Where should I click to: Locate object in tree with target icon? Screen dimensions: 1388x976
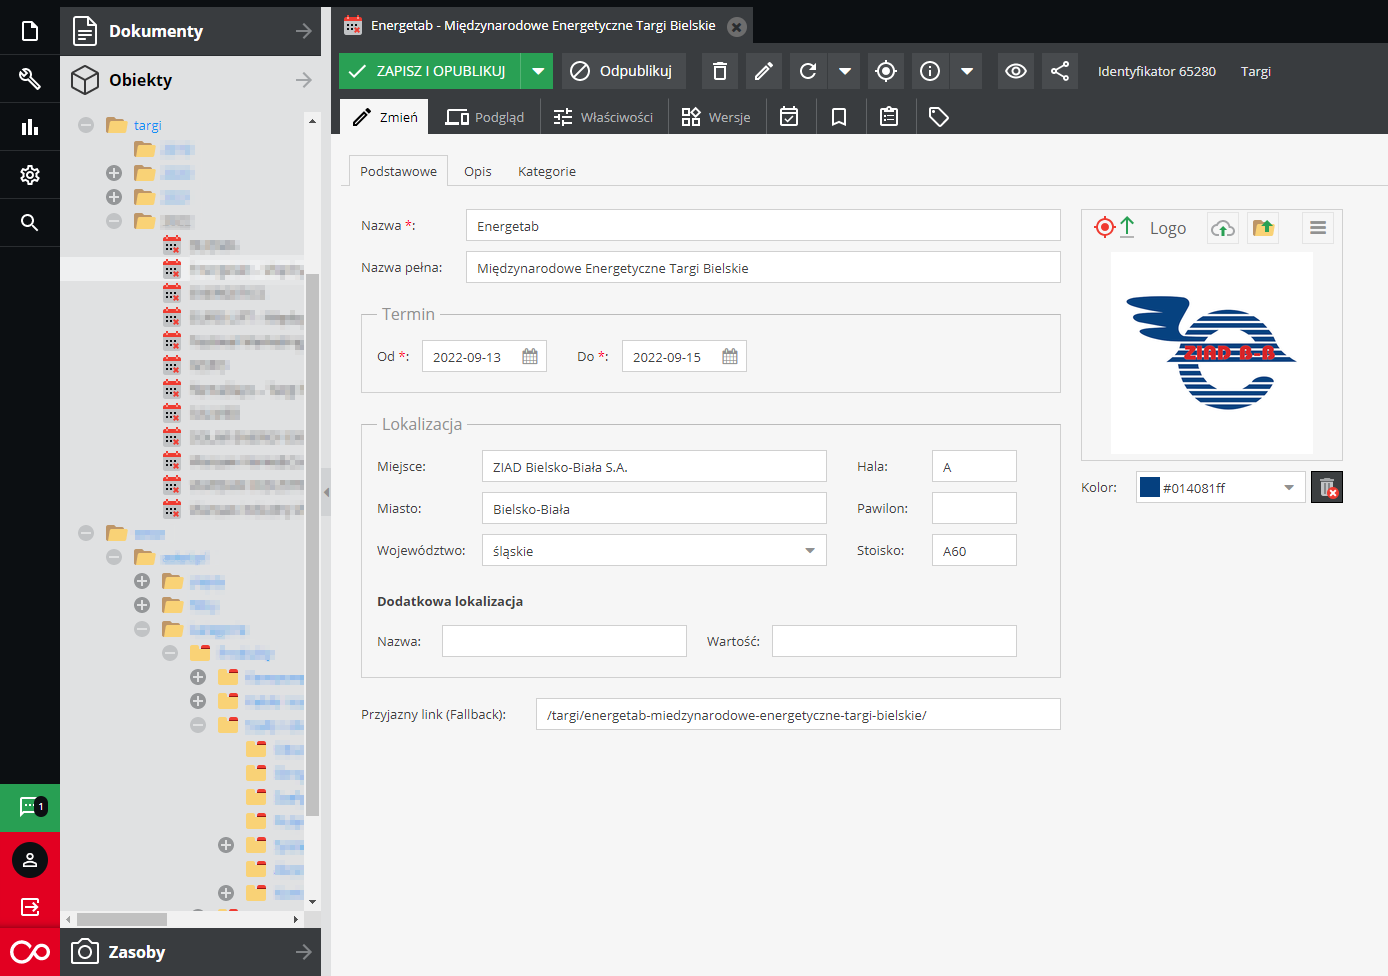tap(886, 71)
